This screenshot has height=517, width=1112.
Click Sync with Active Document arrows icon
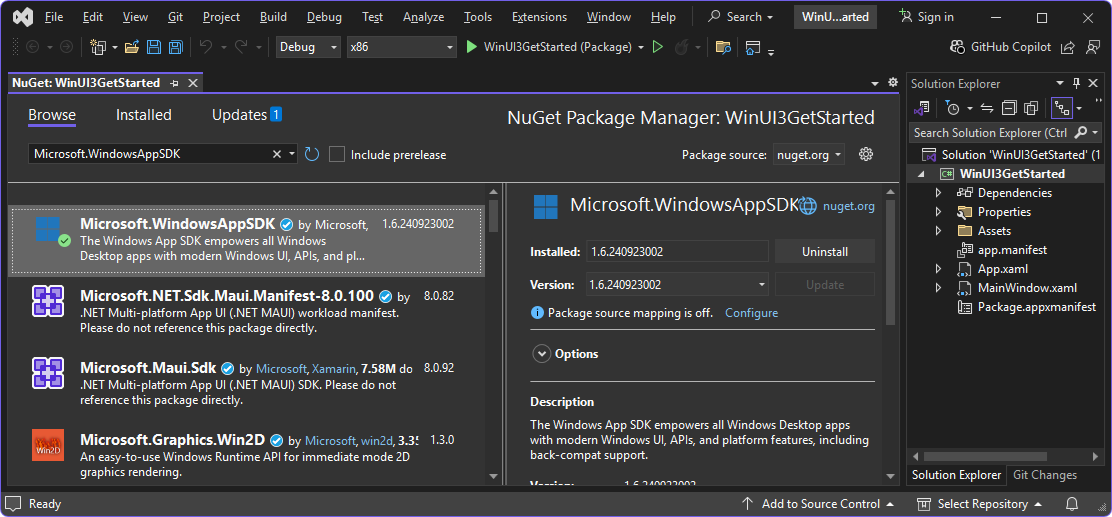(x=986, y=109)
